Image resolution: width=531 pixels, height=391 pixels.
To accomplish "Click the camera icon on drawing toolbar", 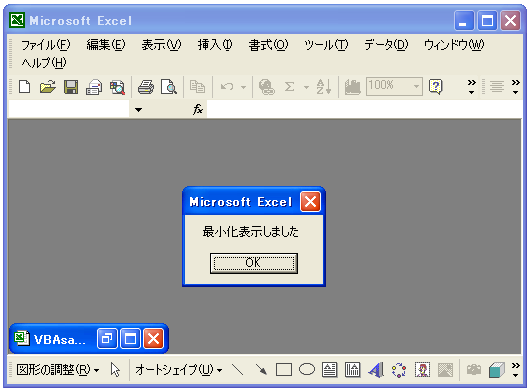I will [474, 370].
